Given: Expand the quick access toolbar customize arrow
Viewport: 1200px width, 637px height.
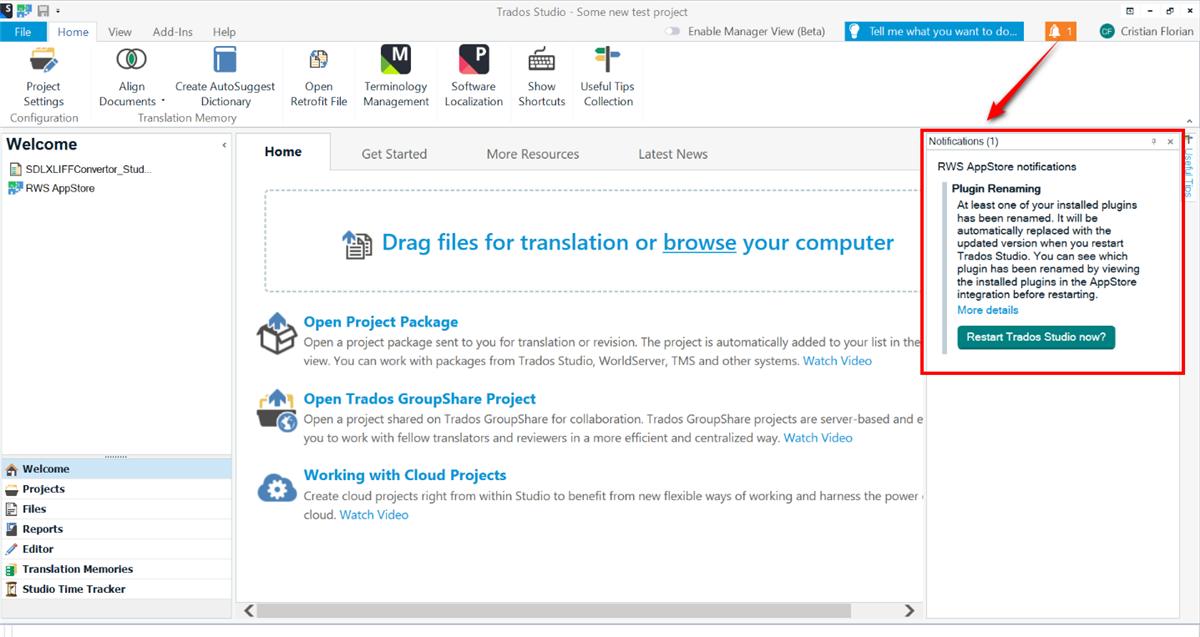Looking at the screenshot, I should [58, 10].
